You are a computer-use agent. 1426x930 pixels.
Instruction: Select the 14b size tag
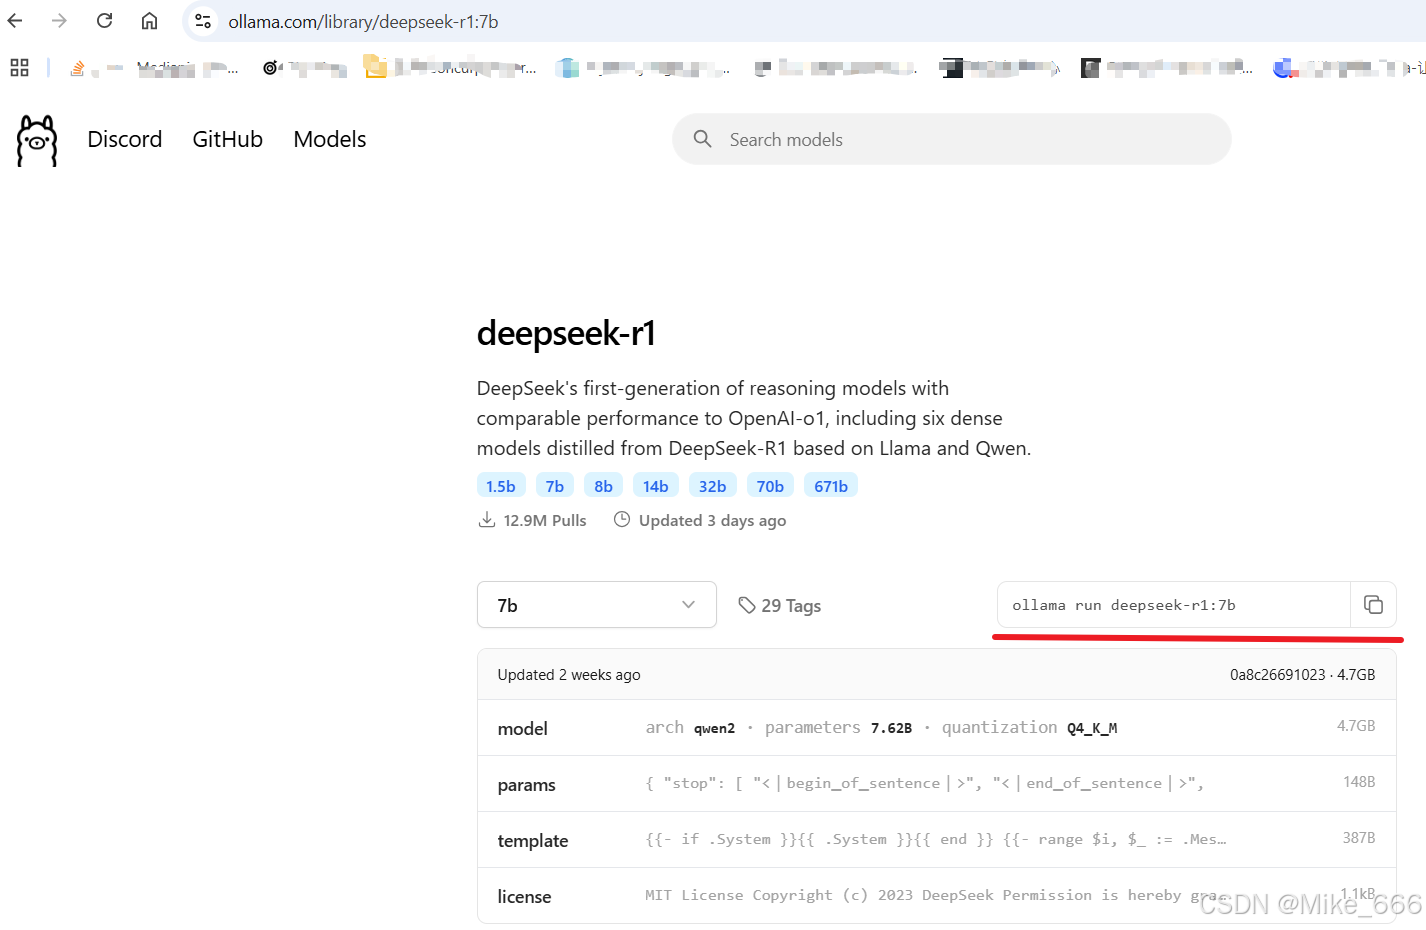coord(656,486)
